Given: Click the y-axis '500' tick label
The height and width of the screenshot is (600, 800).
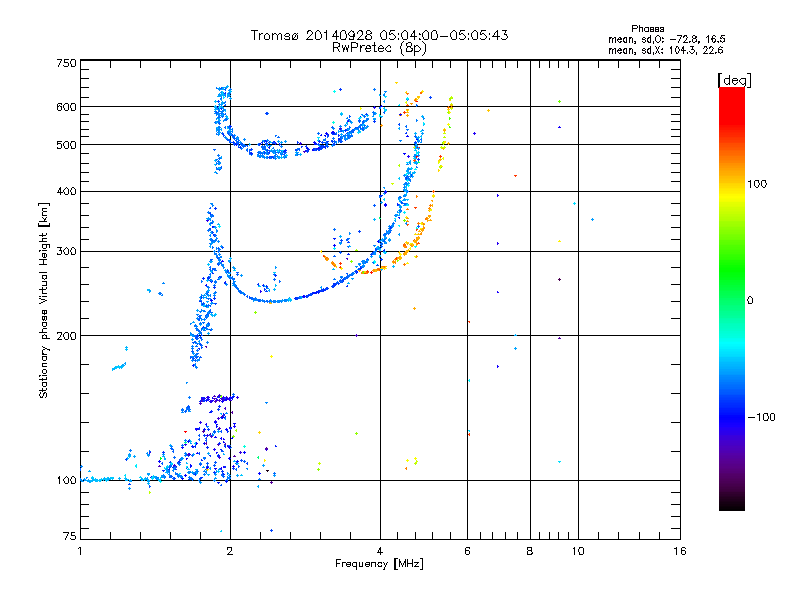Looking at the screenshot, I should [66, 145].
